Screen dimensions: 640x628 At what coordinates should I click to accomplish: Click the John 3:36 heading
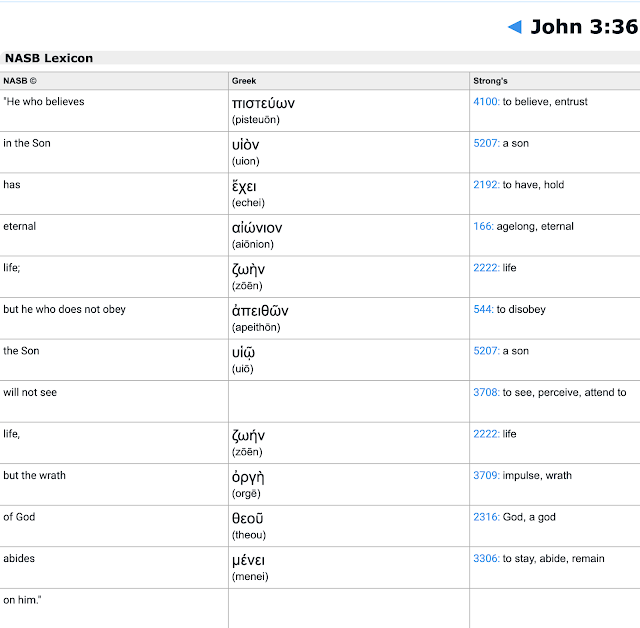584,27
